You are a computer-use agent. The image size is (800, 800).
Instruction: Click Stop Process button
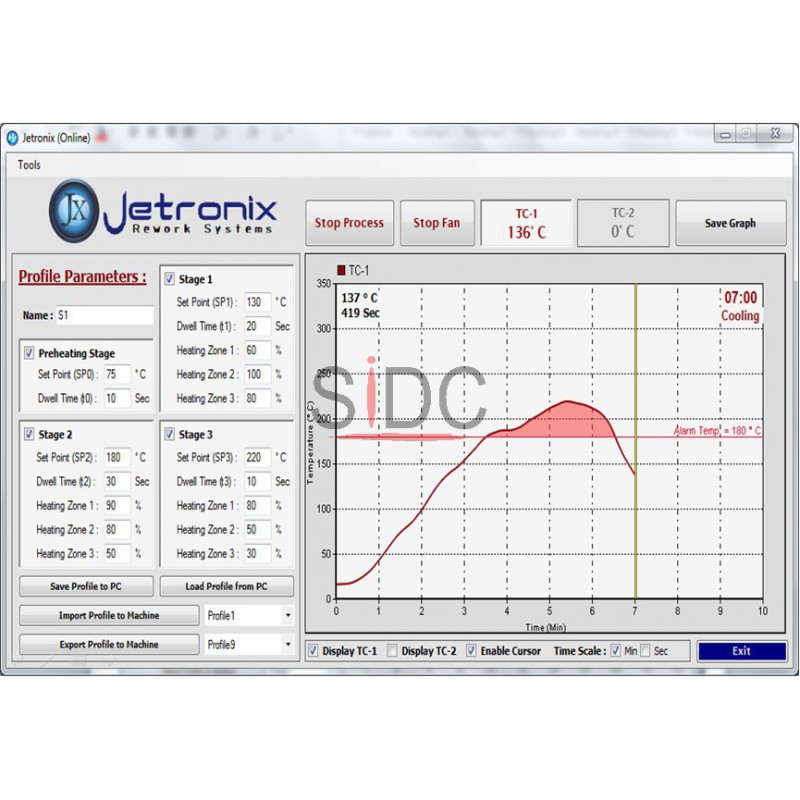[x=349, y=223]
